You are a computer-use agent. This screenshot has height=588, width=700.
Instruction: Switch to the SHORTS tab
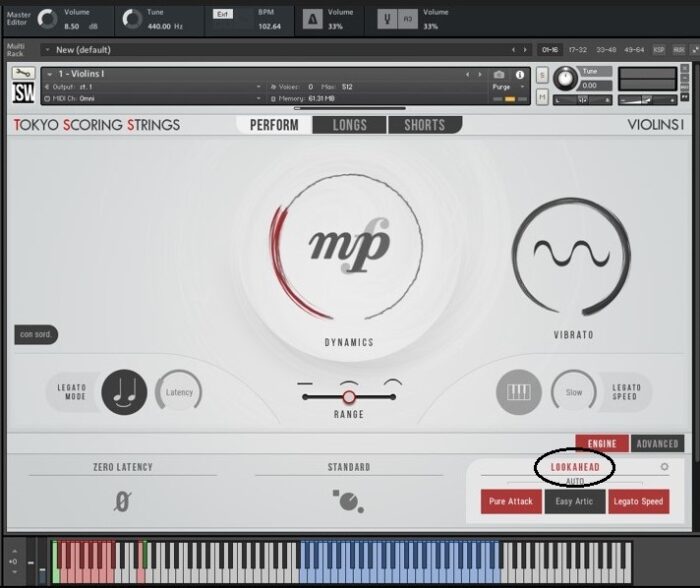tap(425, 125)
